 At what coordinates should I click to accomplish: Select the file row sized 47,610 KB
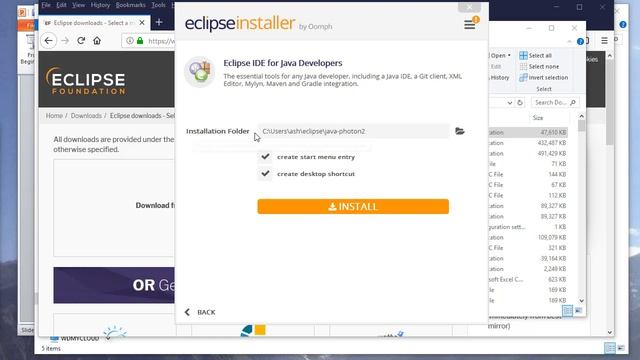(x=527, y=133)
